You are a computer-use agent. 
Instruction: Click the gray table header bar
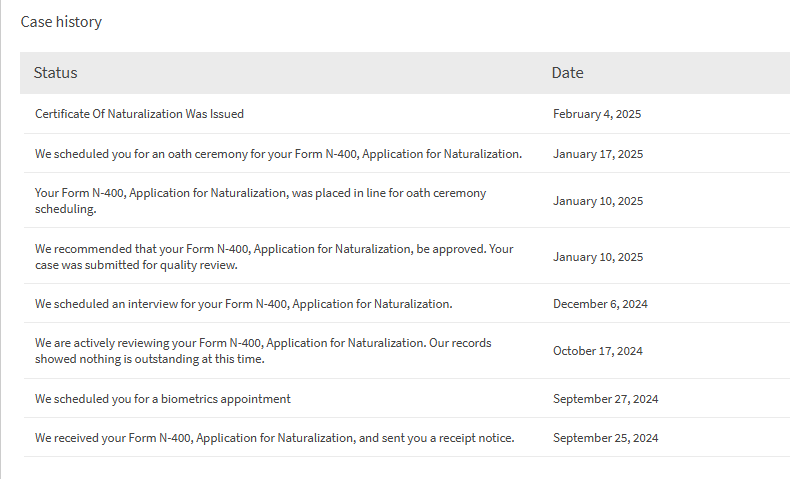pos(405,73)
